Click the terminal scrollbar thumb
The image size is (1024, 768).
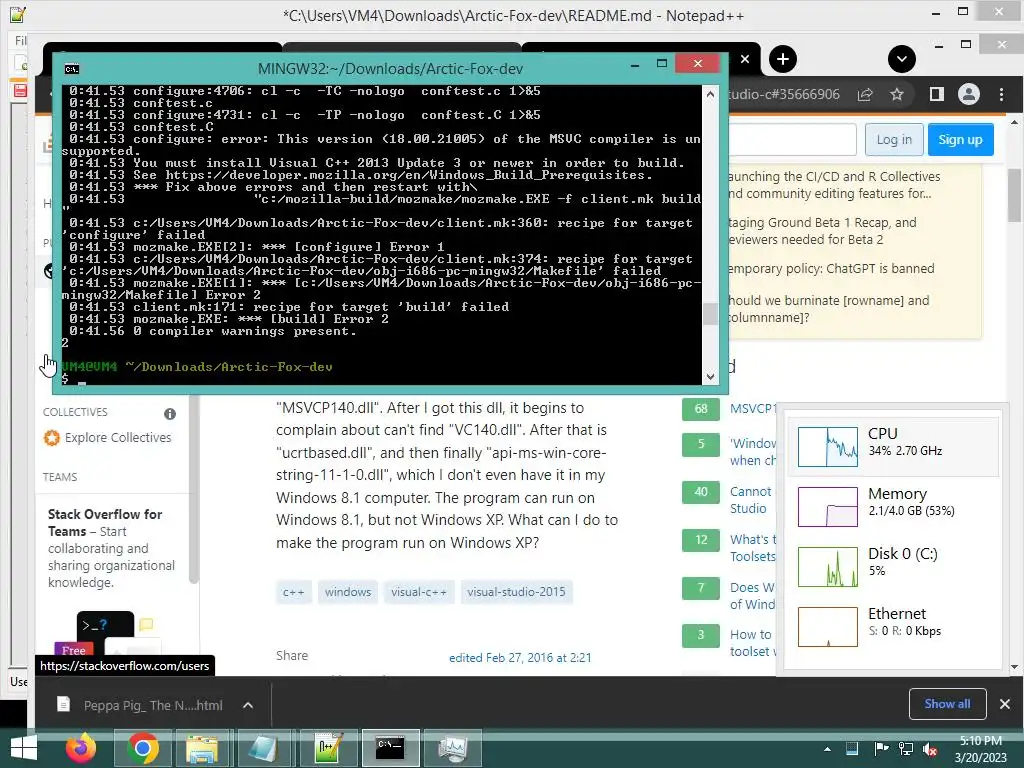711,314
